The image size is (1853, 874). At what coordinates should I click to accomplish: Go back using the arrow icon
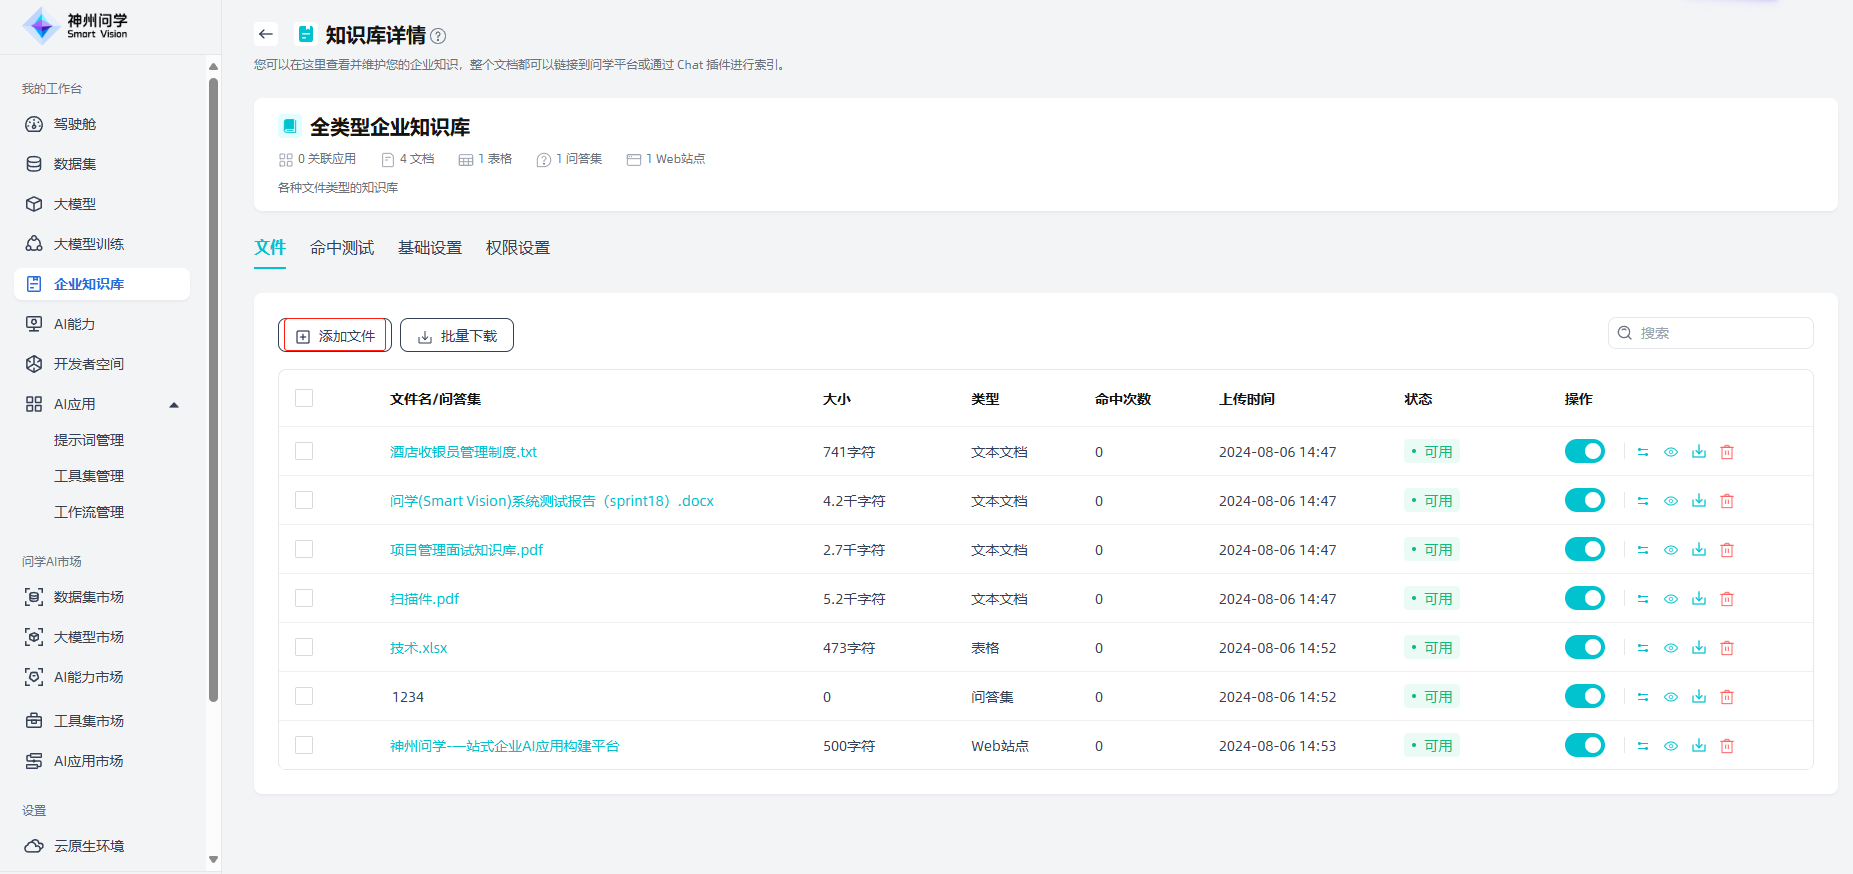(265, 34)
